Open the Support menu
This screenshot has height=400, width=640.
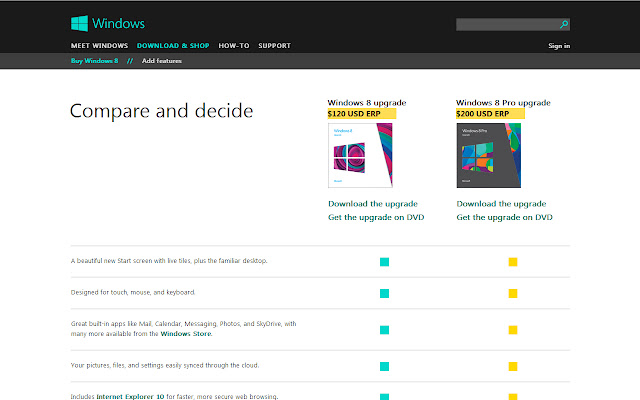pos(274,46)
